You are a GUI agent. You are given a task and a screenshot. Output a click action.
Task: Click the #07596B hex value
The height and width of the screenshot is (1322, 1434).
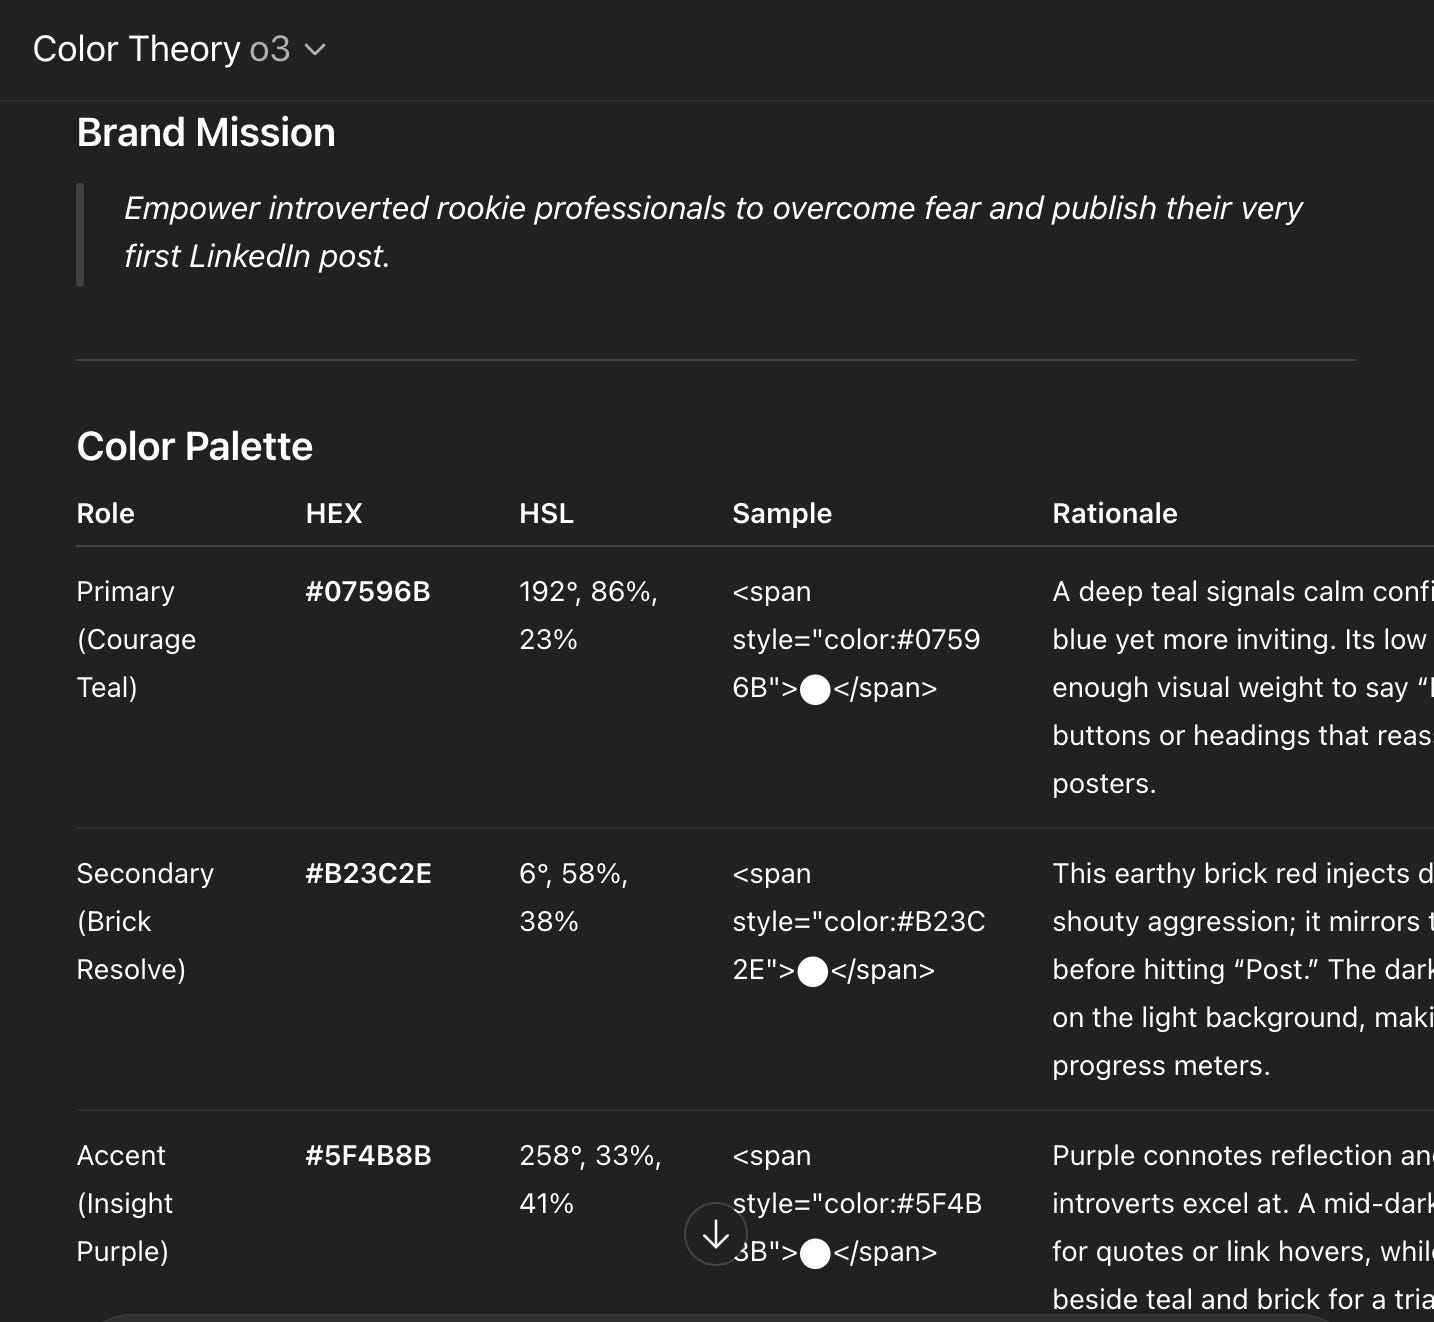[x=368, y=592]
